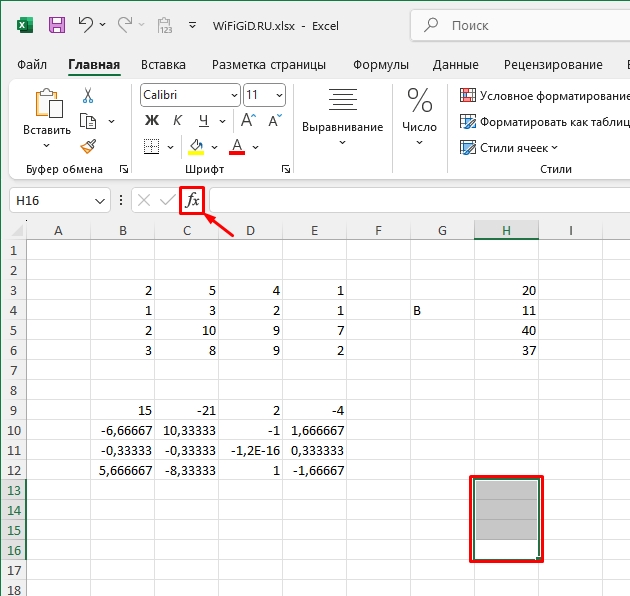Click the Select All corner triangle
Screen dimensions: 630x596
click(17, 230)
